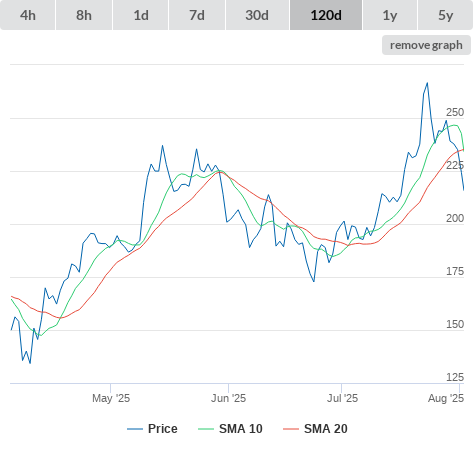Open the 30d range tab
This screenshot has height=455, width=474.
257,15
